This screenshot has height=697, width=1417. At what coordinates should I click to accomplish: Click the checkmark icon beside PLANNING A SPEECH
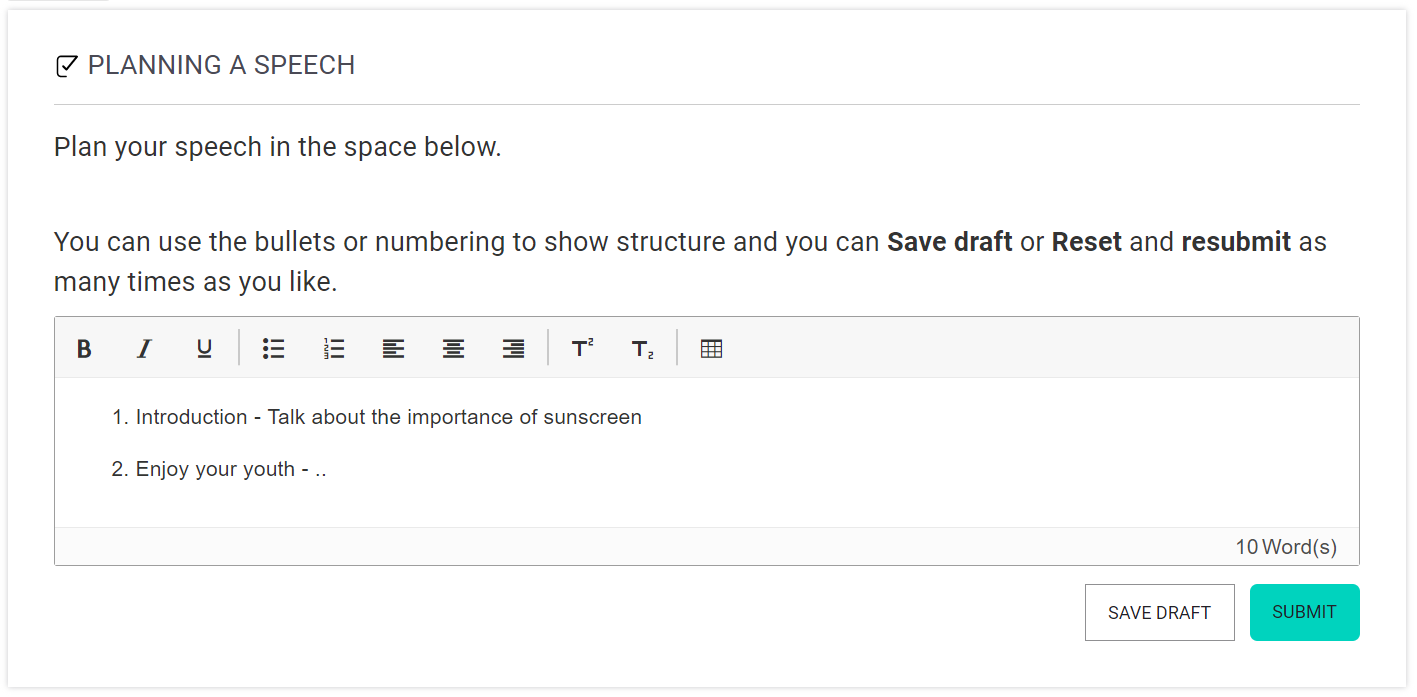(x=65, y=65)
